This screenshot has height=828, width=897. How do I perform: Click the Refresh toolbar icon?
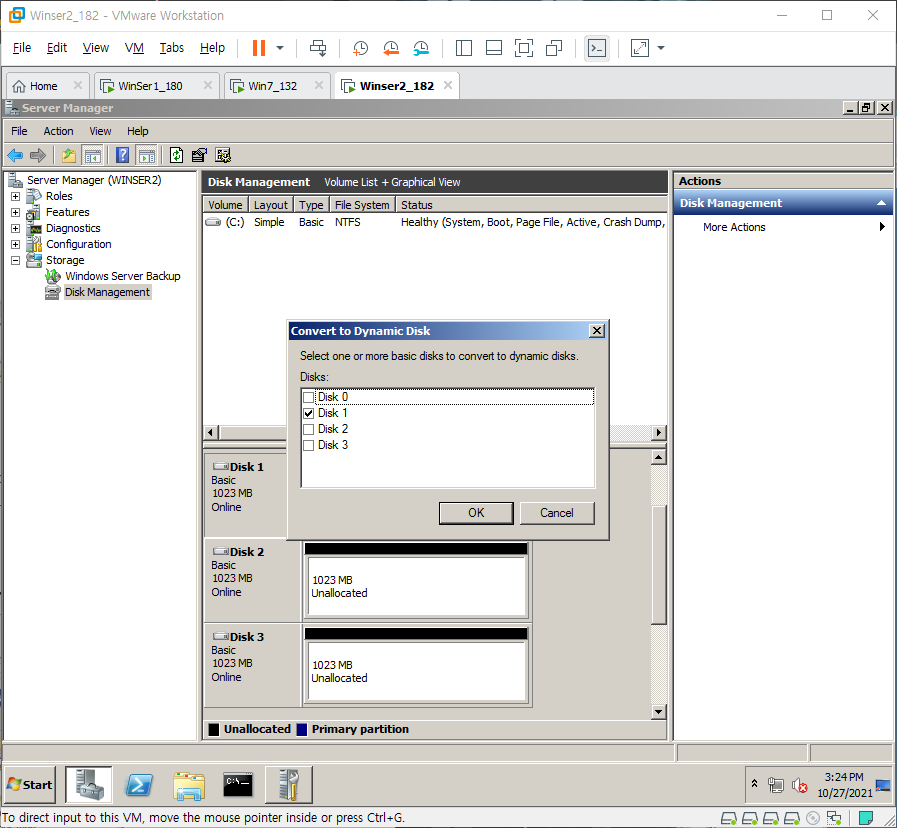176,155
